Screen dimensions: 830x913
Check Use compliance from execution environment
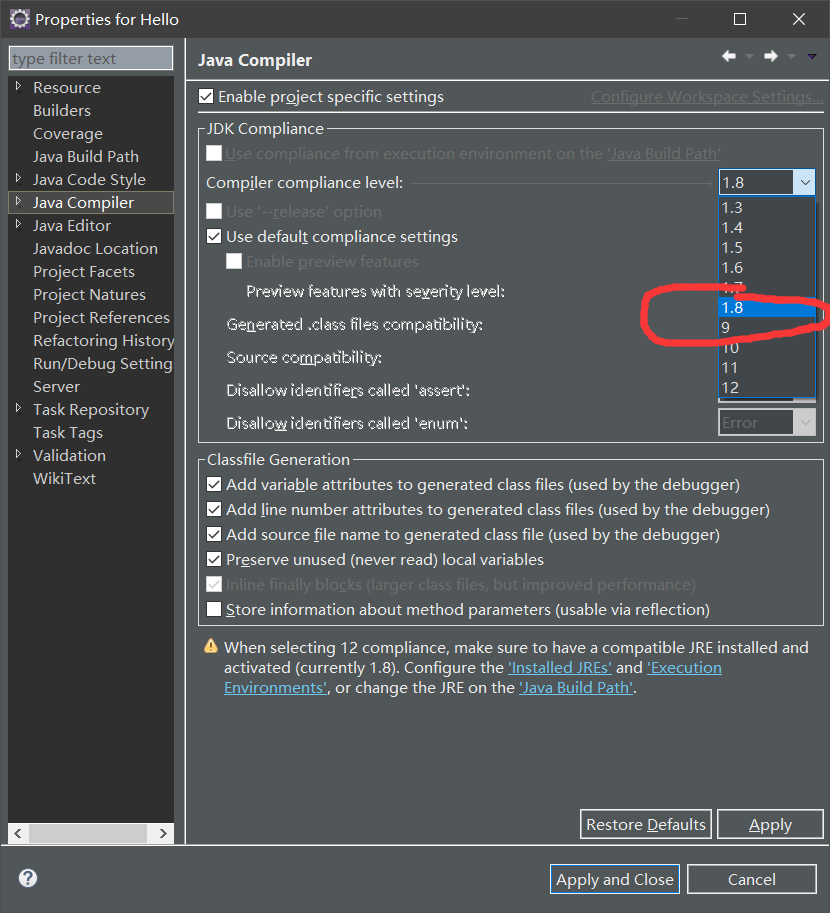(214, 153)
